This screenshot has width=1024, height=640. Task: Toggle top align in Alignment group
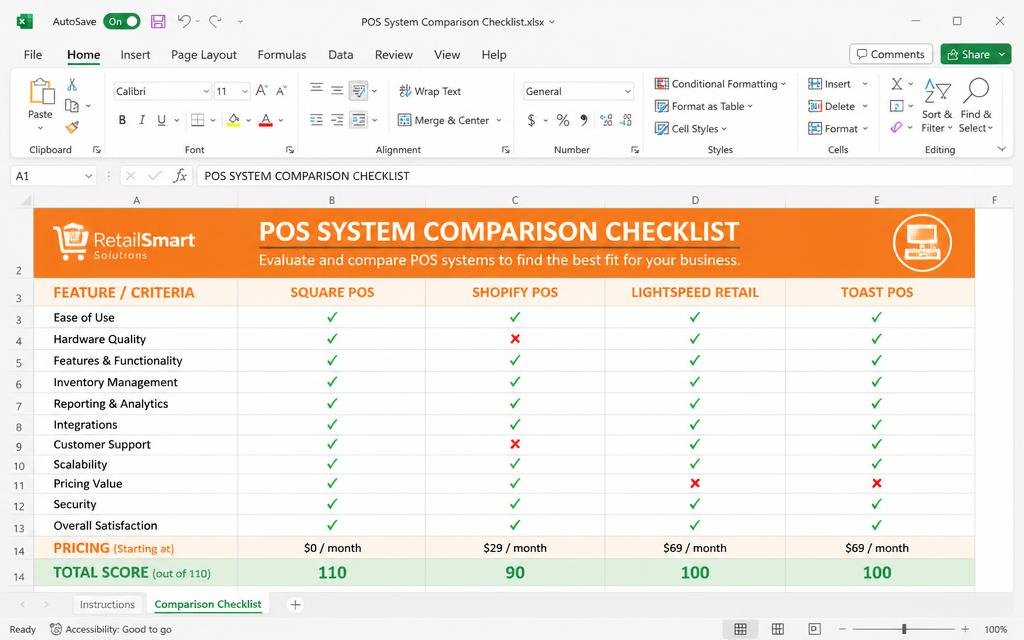(316, 89)
